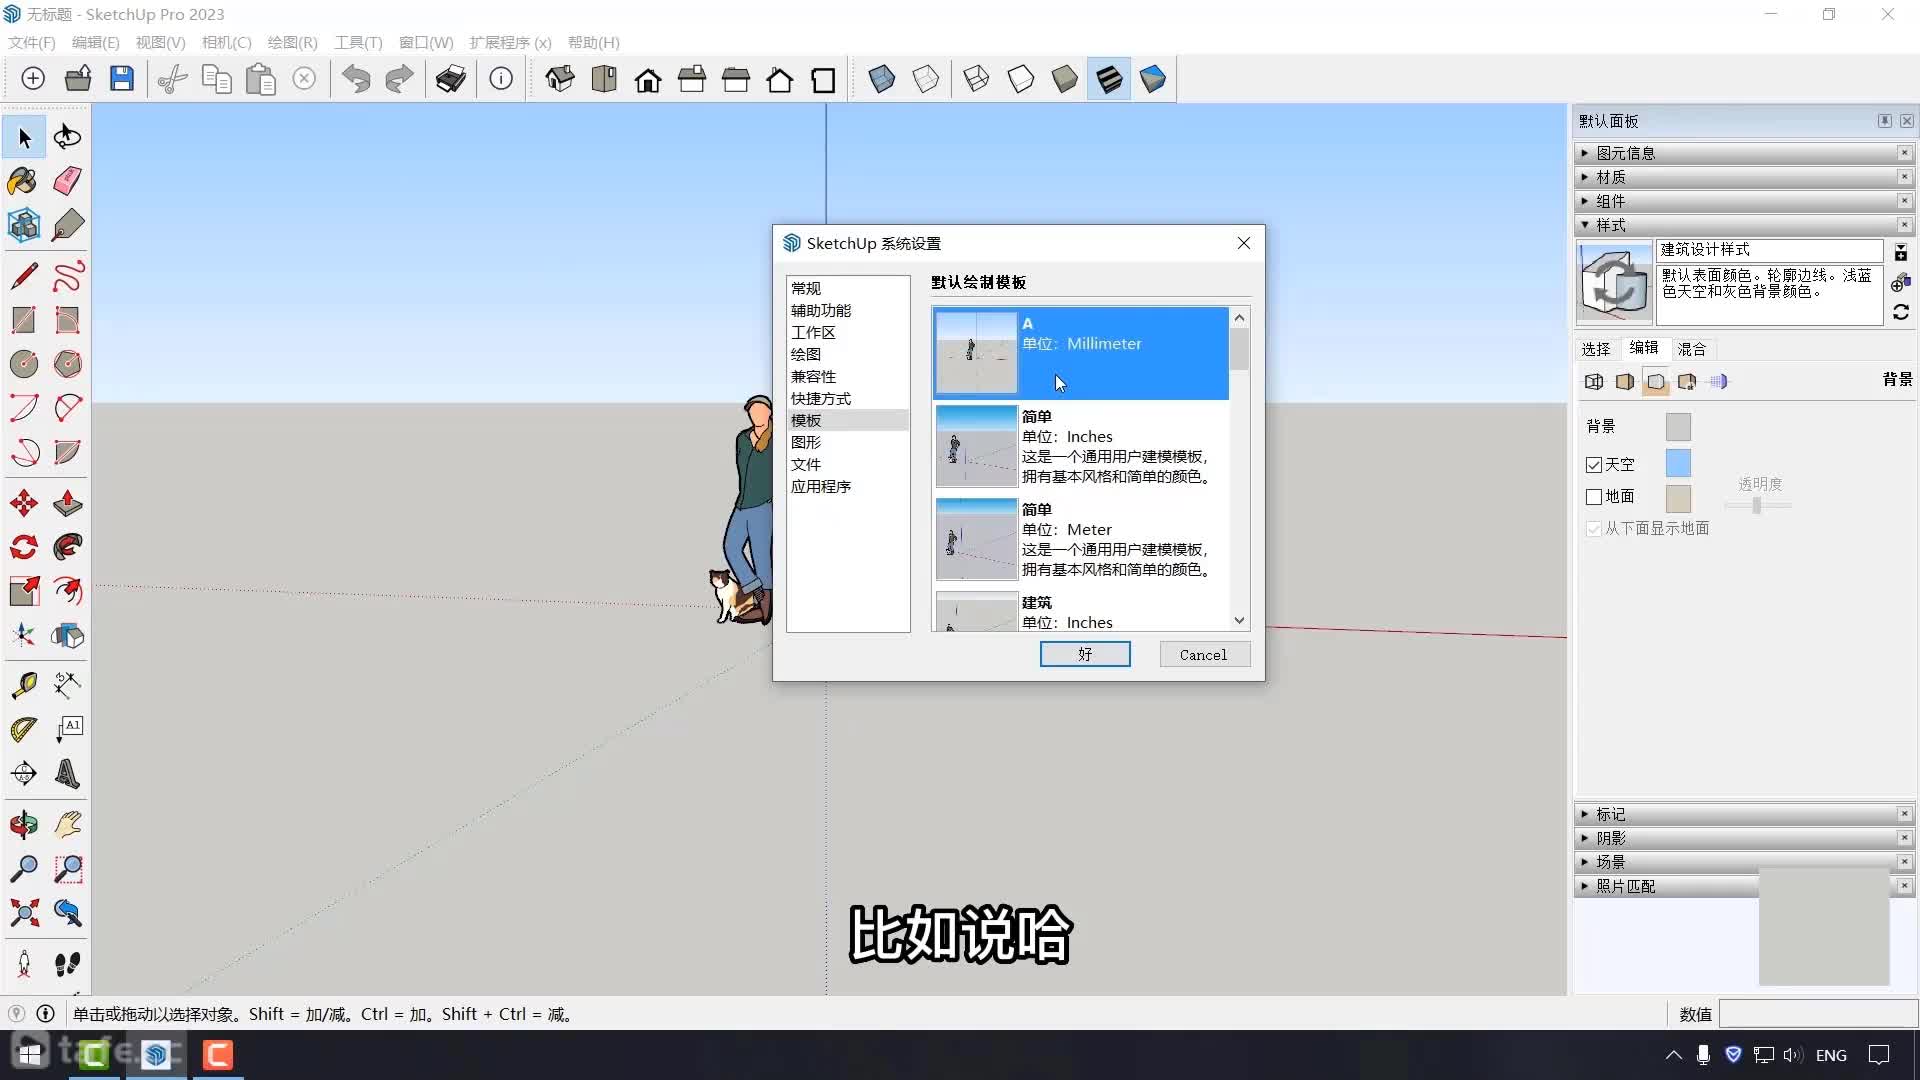Screen dimensions: 1920x1080
Task: Click the Zoom magnifier tool
Action: [x=24, y=869]
